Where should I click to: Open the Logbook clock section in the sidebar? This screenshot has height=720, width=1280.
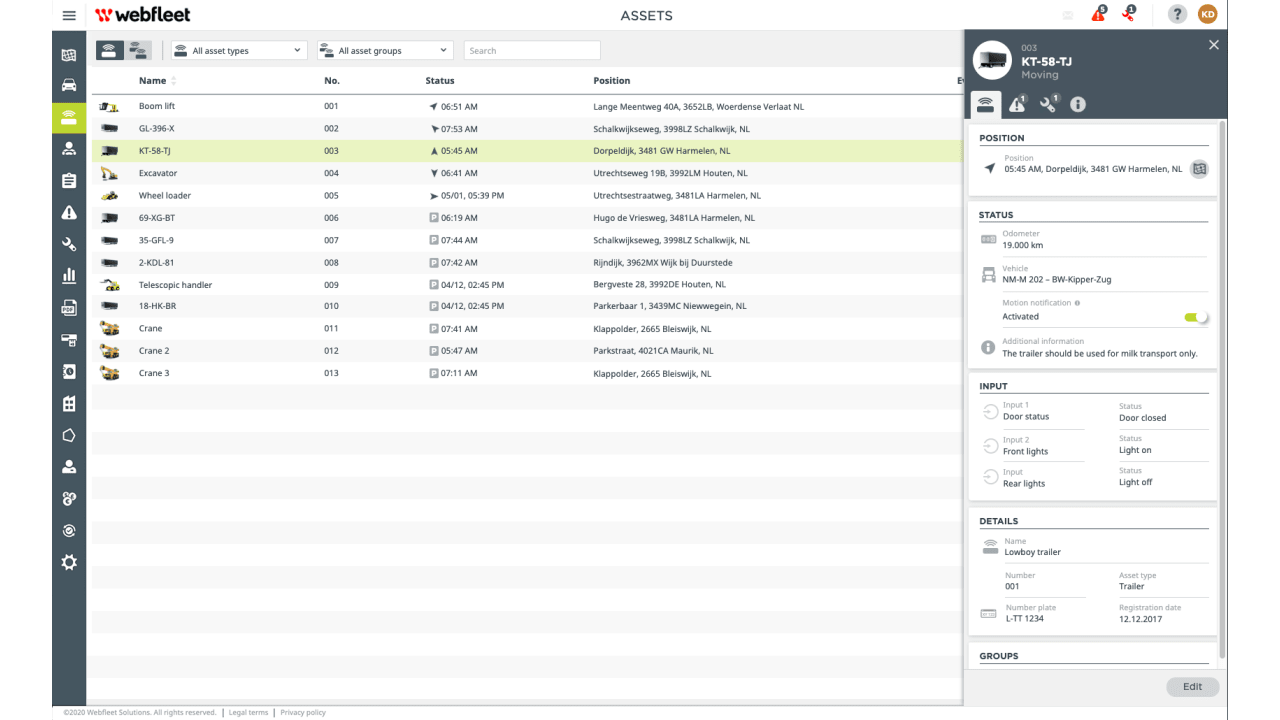point(69,371)
